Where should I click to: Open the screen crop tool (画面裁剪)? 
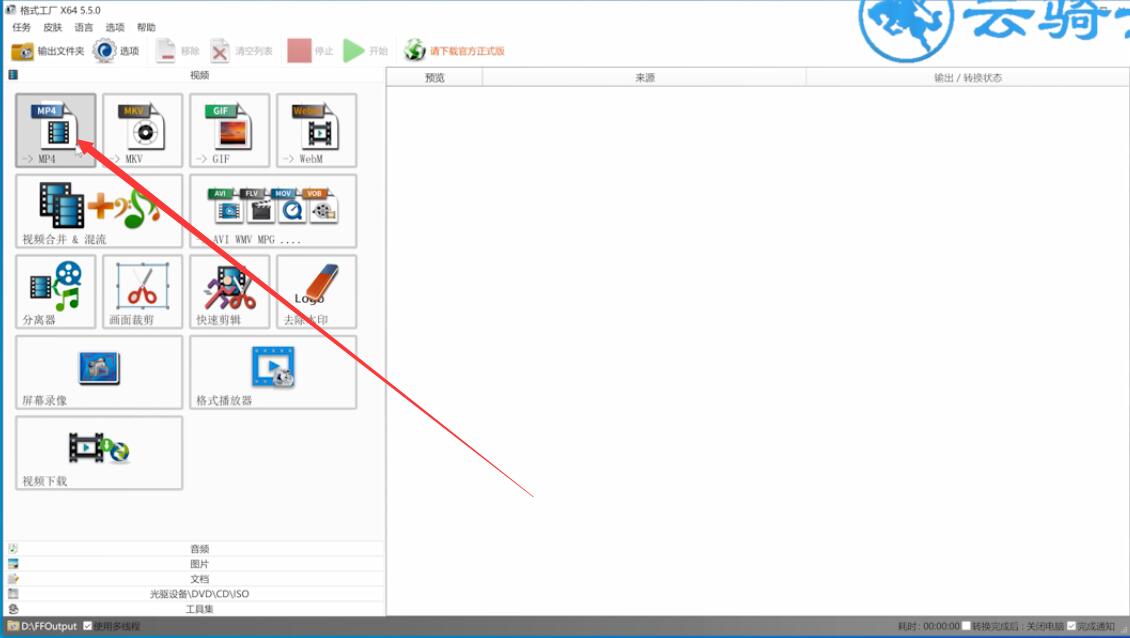[x=143, y=292]
